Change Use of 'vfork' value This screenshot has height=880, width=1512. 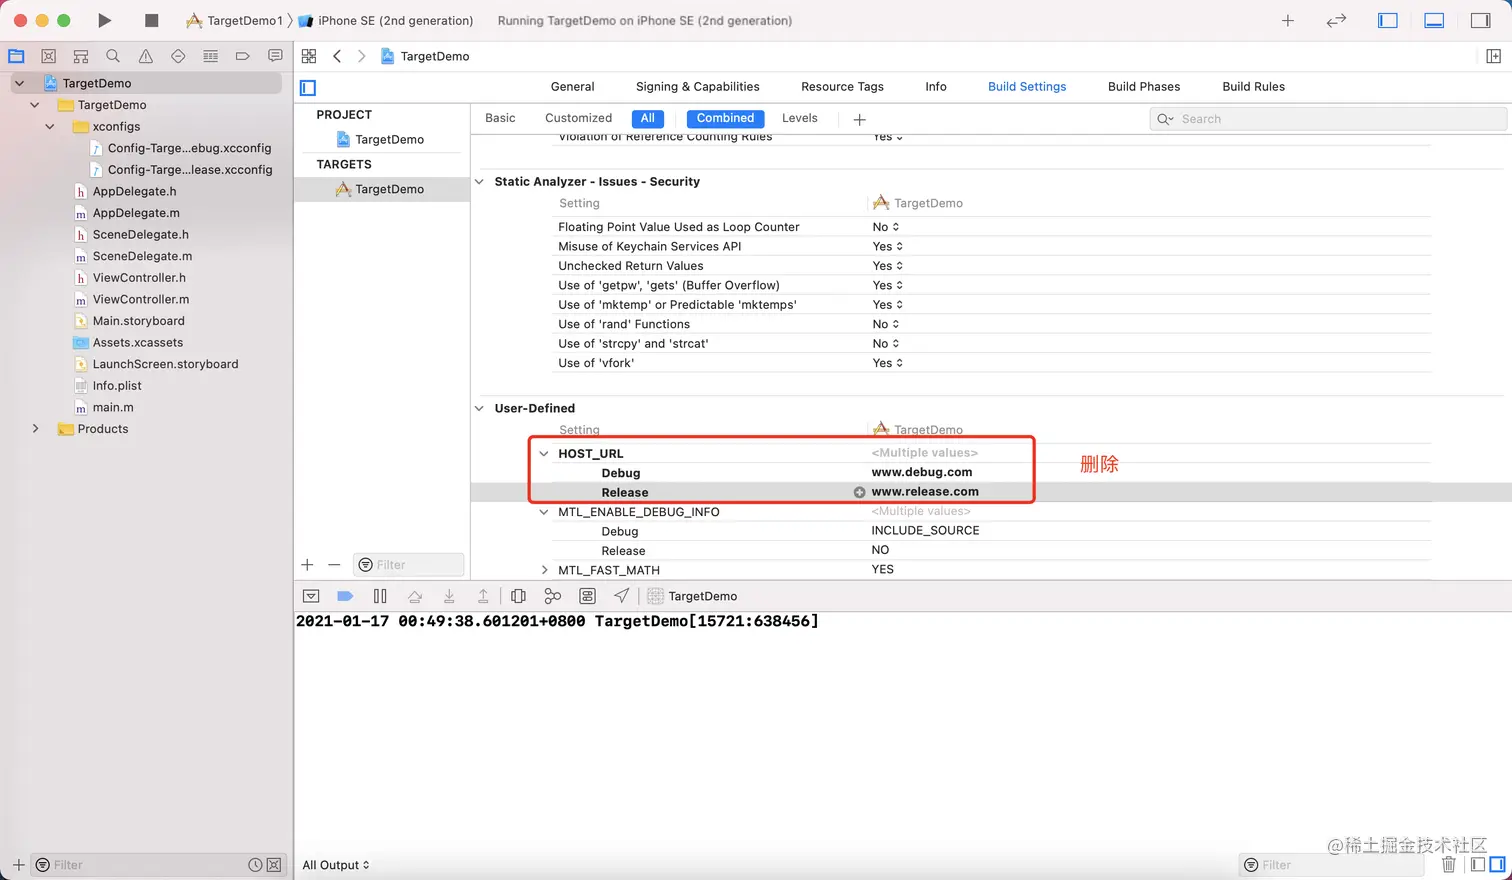coord(887,363)
